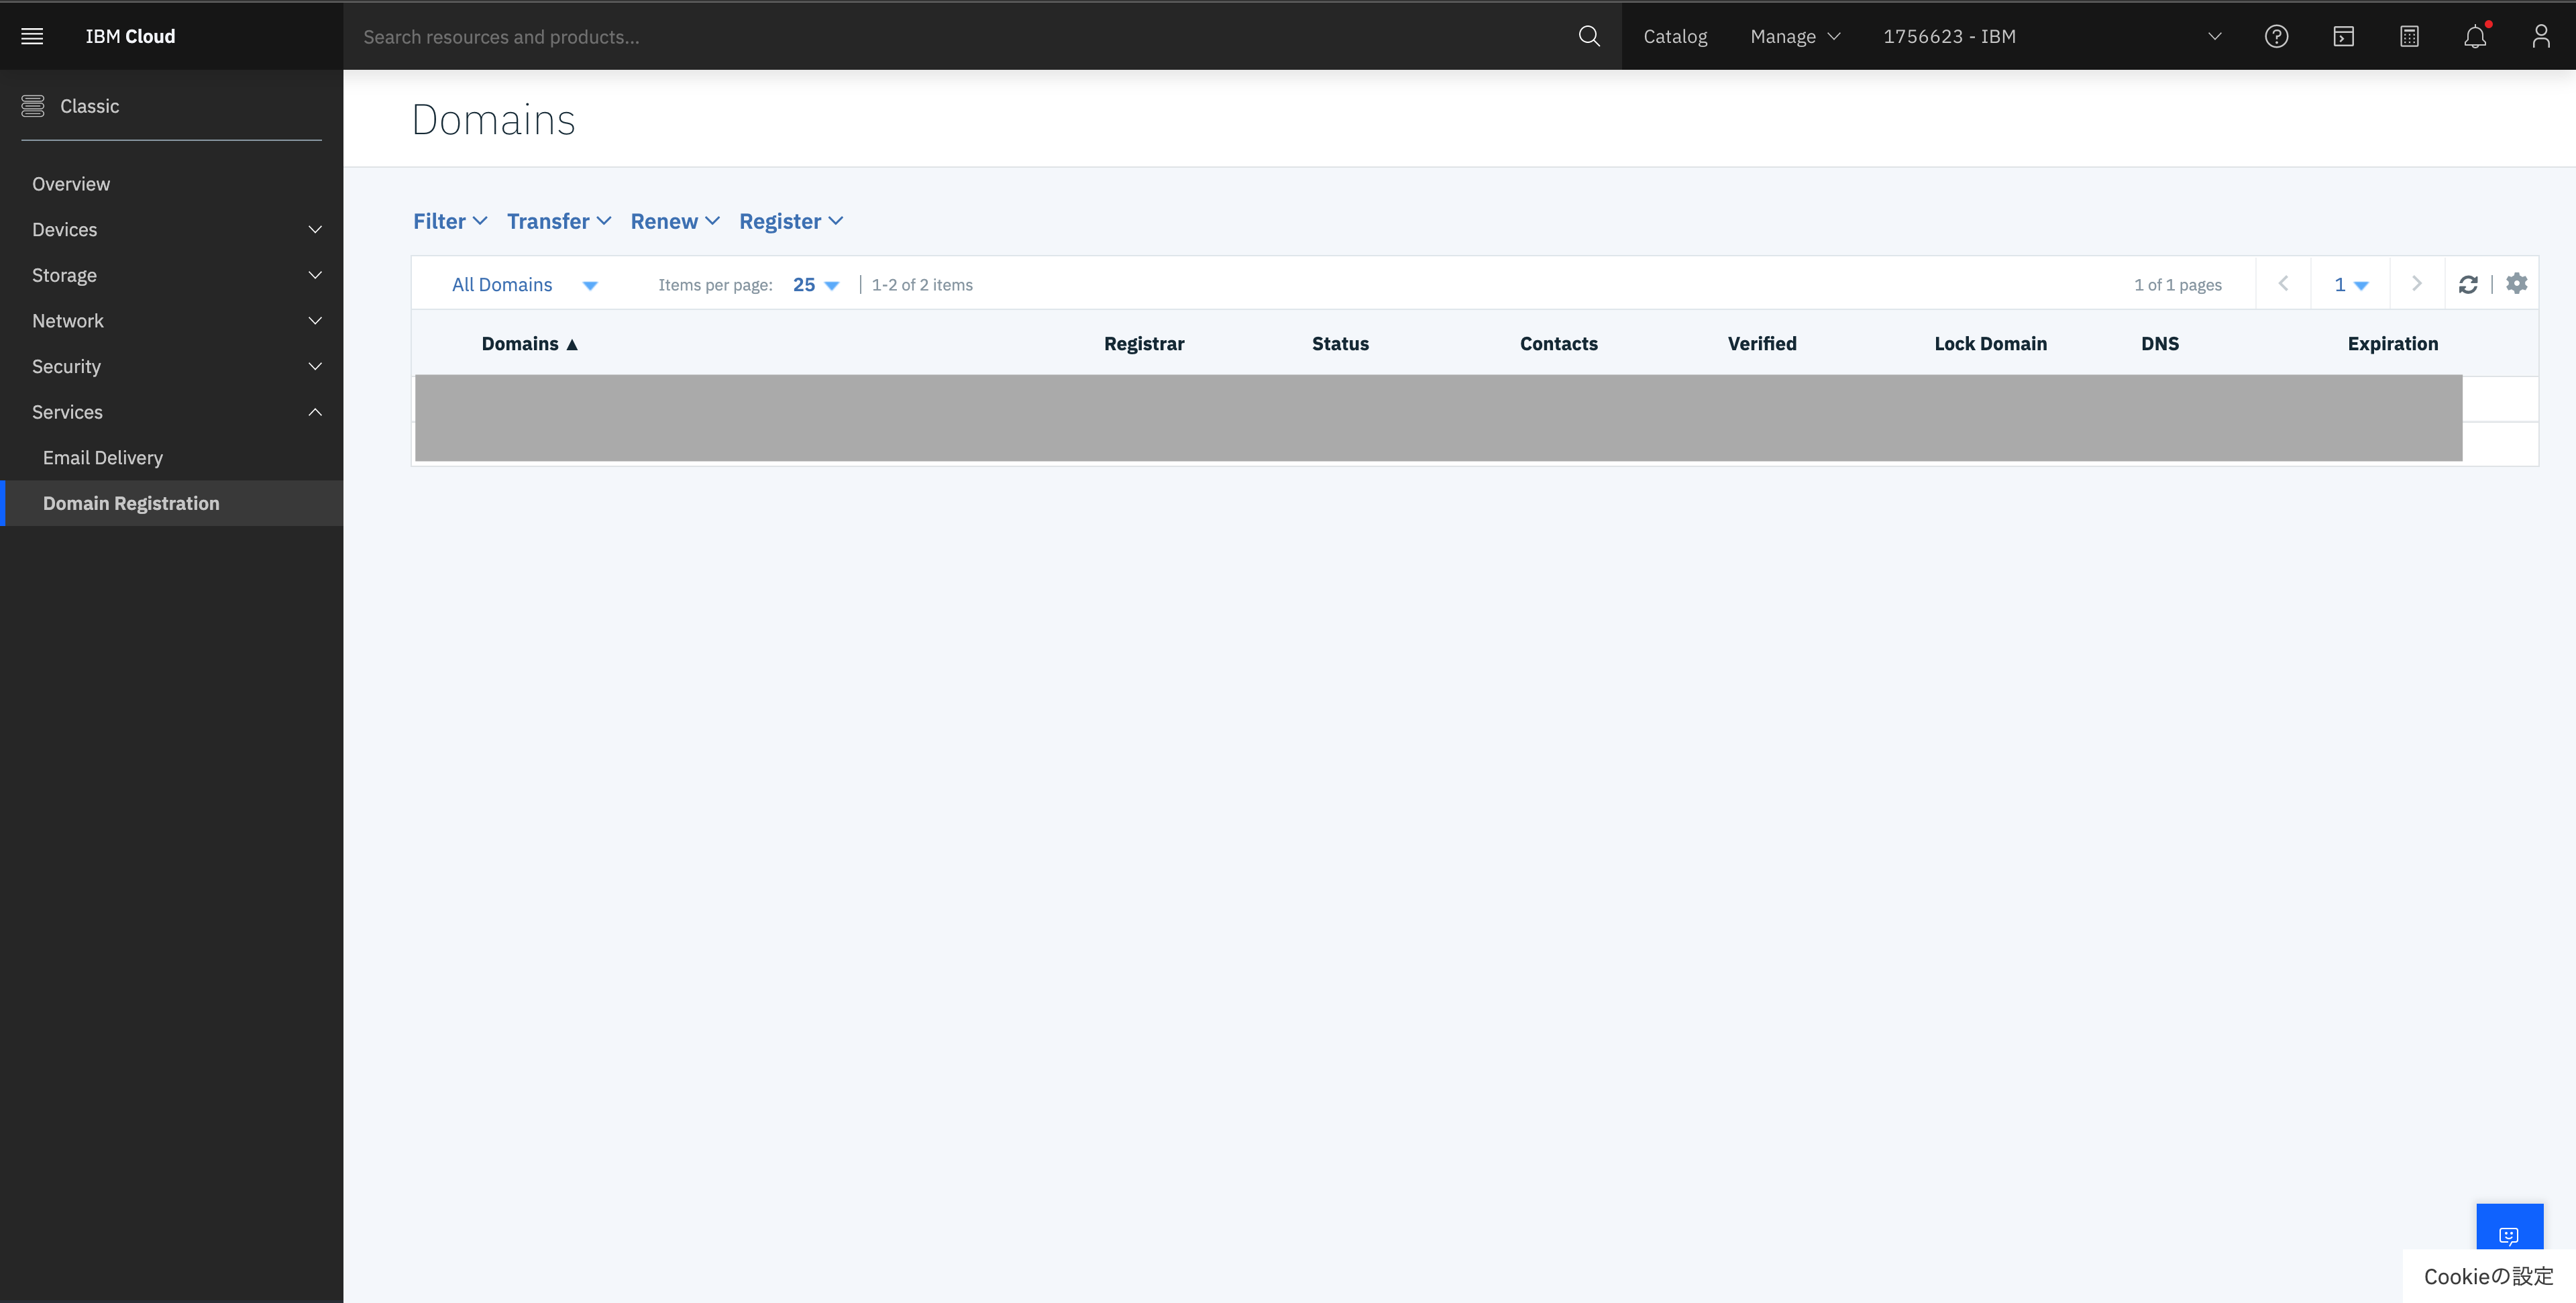
Task: Open the hamburger navigation menu
Action: click(x=32, y=36)
